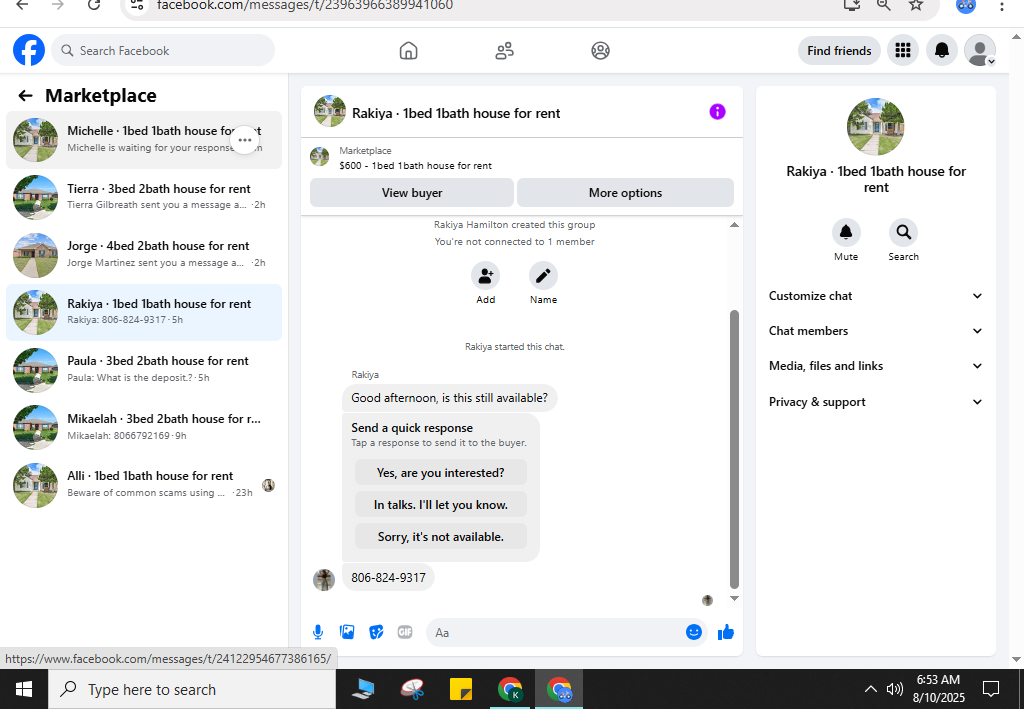Click the browser address bar URL
Screen dimensions: 1024x709
click(305, 6)
